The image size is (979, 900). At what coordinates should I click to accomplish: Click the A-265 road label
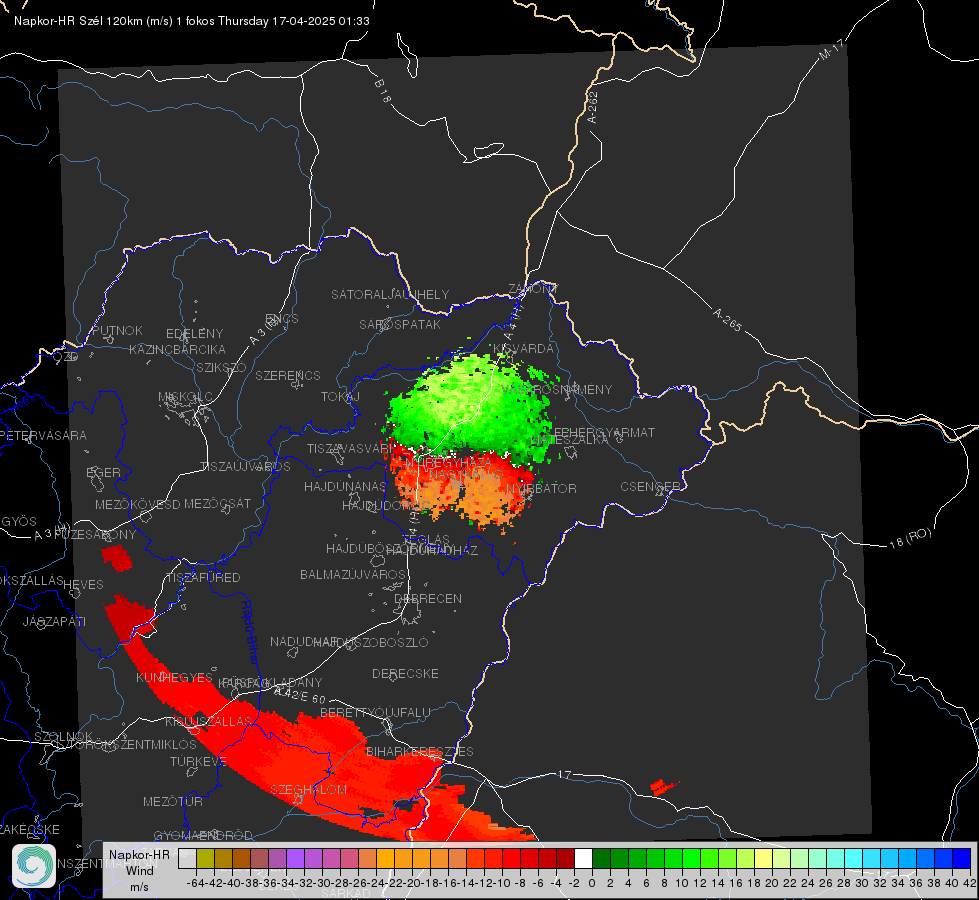pyautogui.click(x=727, y=320)
